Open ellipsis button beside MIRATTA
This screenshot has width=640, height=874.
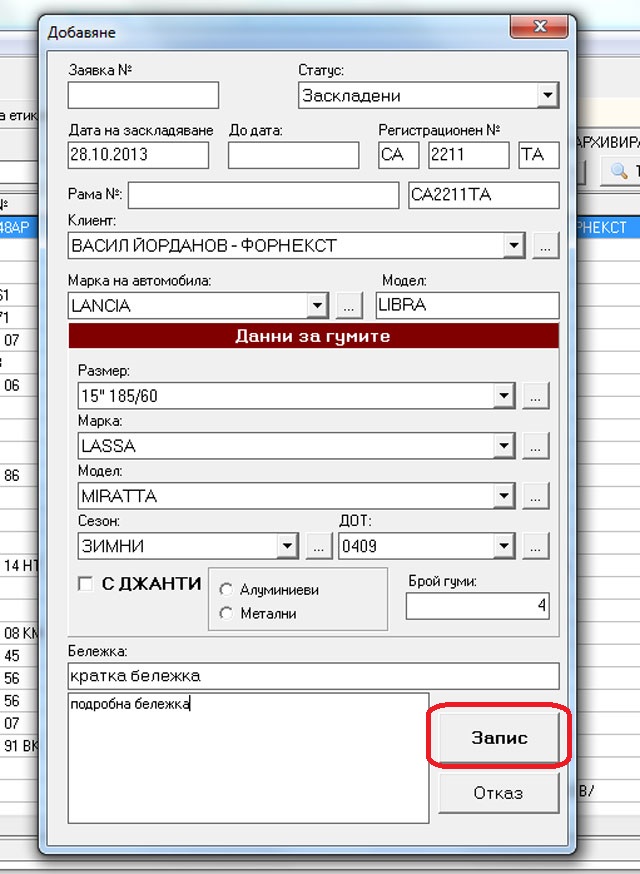[x=536, y=496]
